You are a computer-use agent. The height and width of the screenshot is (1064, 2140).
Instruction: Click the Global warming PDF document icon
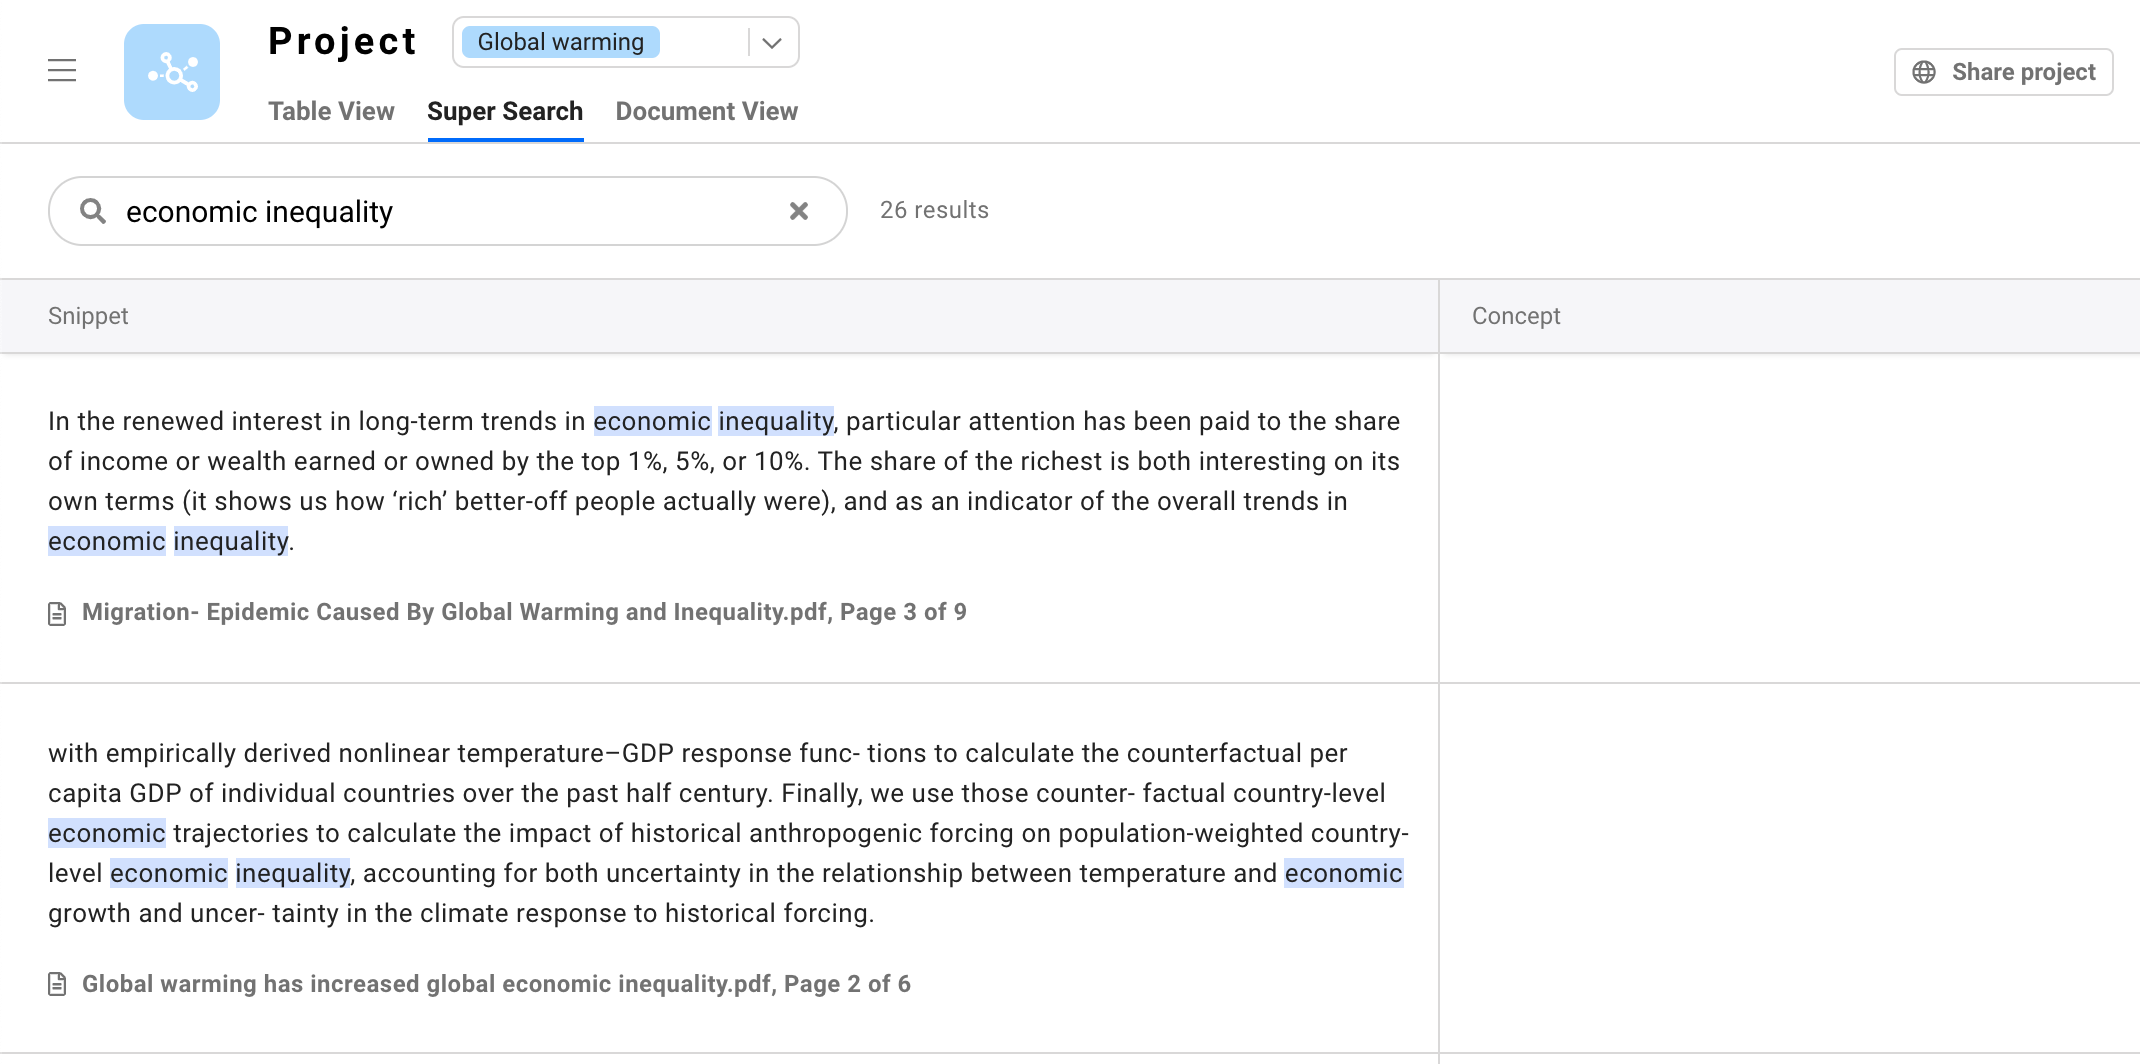(x=58, y=985)
